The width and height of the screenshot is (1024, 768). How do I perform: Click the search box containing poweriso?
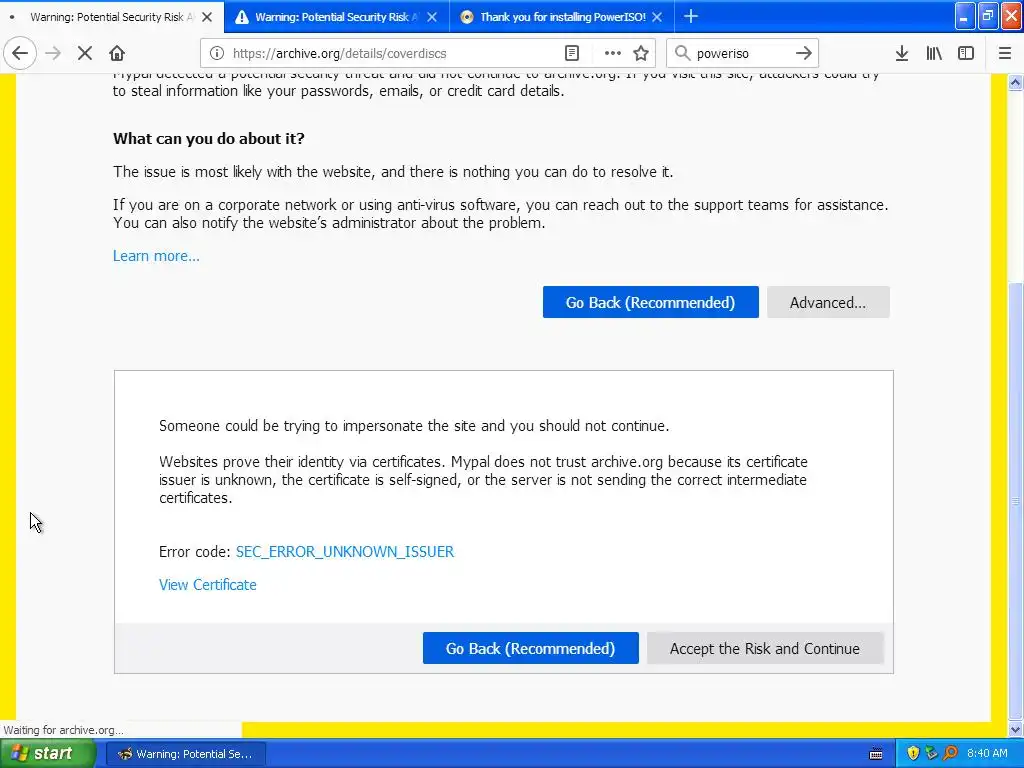click(x=742, y=54)
